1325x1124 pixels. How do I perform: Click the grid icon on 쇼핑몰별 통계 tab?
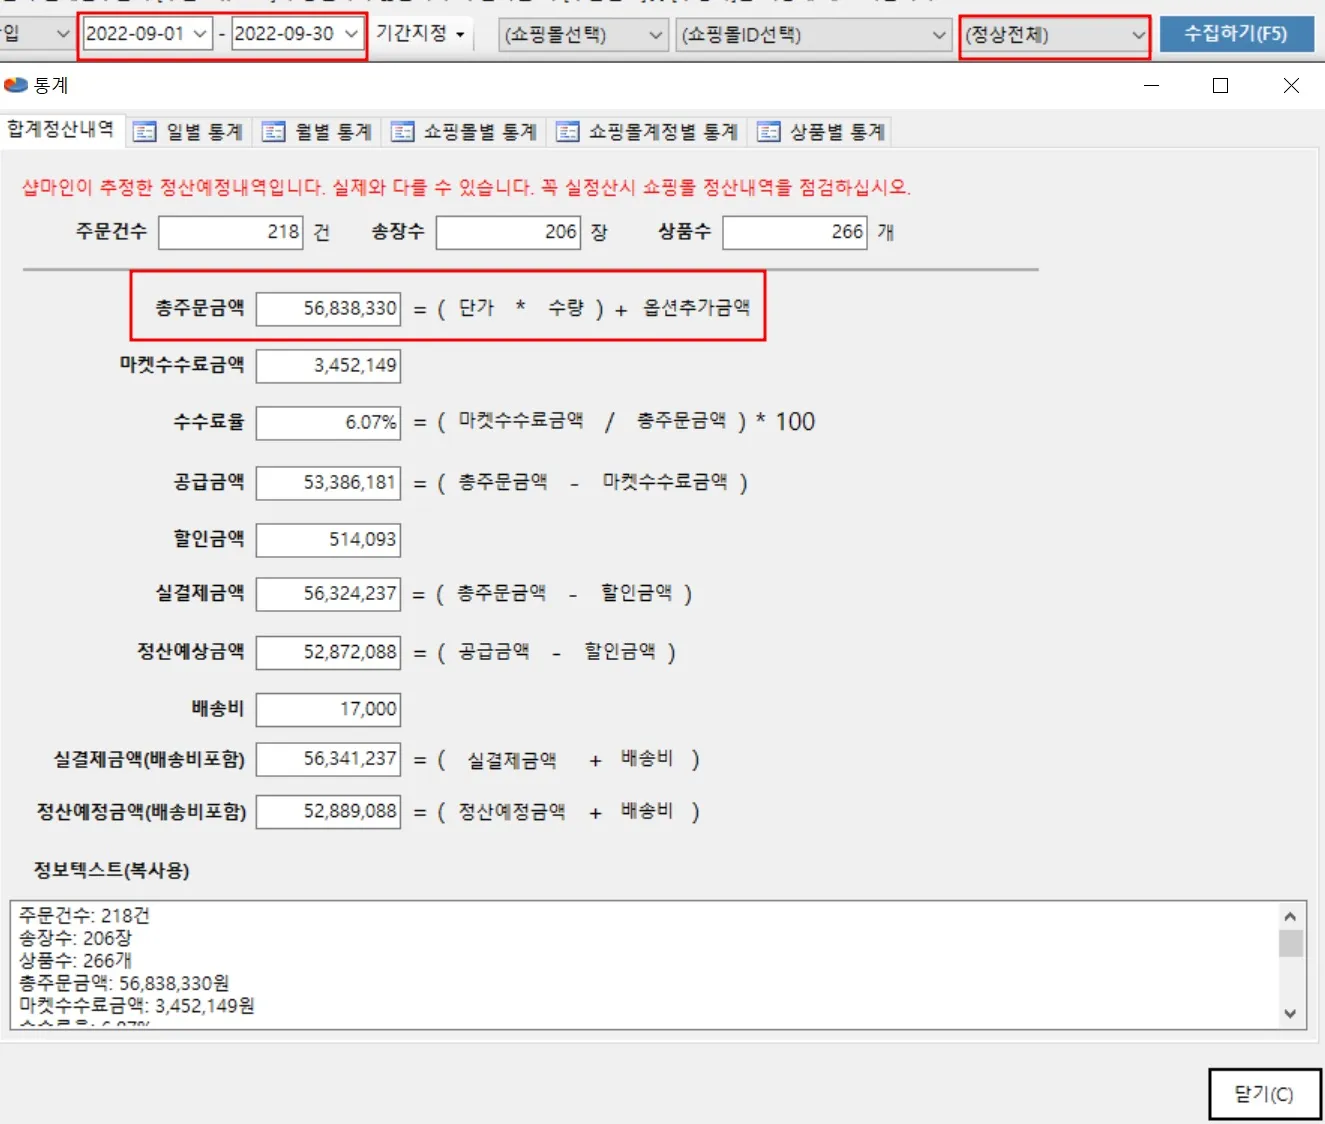404,131
